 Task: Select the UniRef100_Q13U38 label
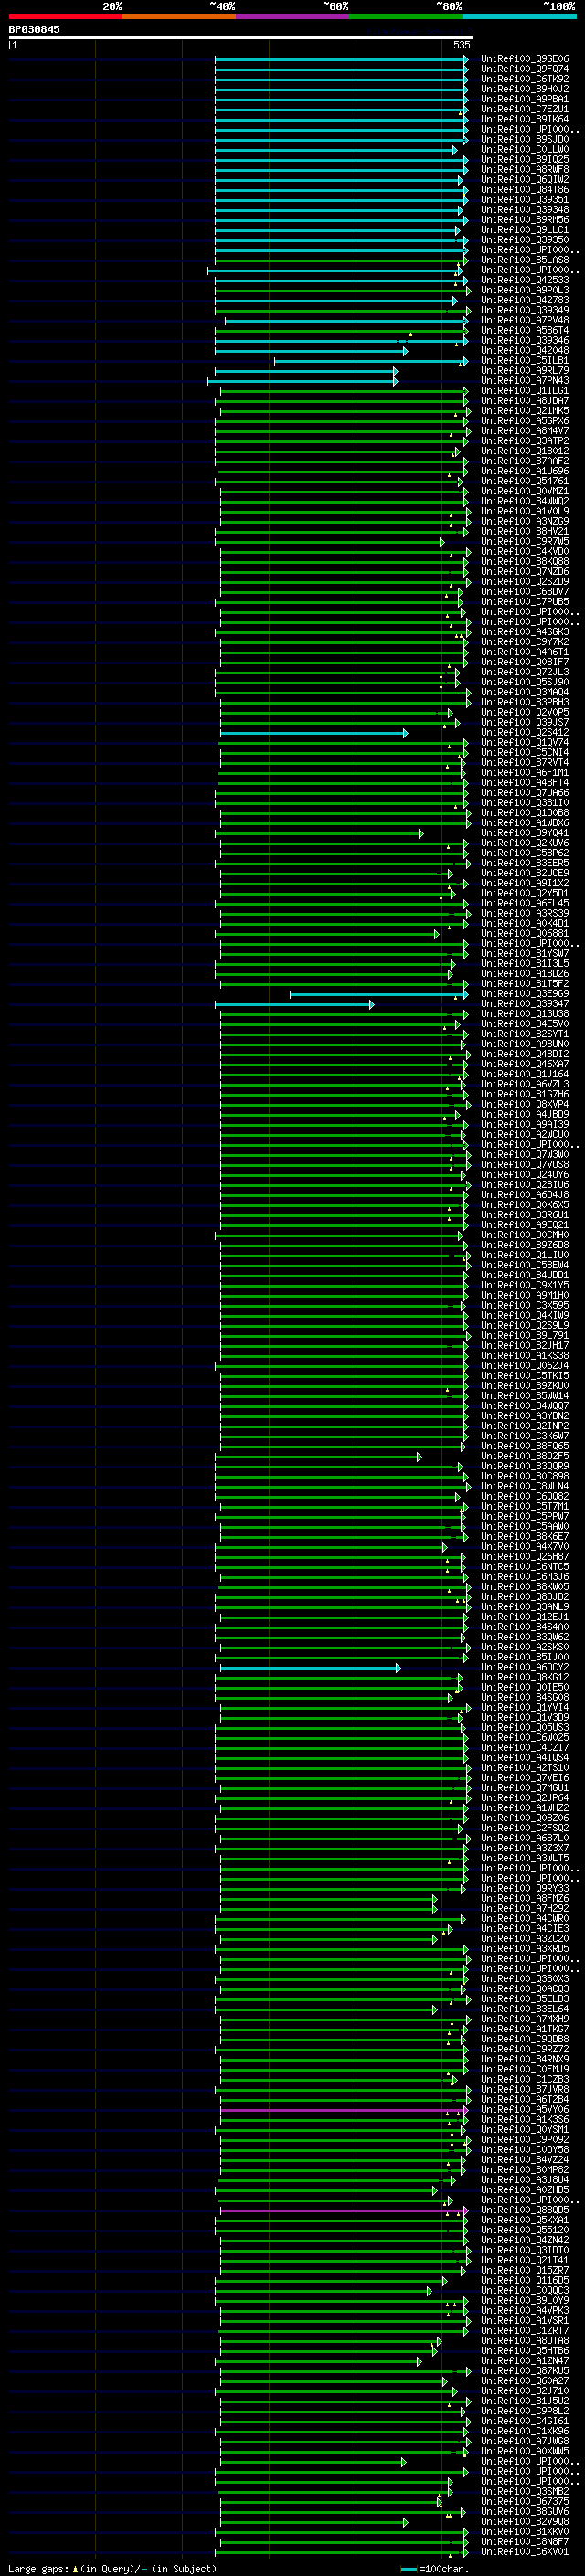(x=524, y=1013)
